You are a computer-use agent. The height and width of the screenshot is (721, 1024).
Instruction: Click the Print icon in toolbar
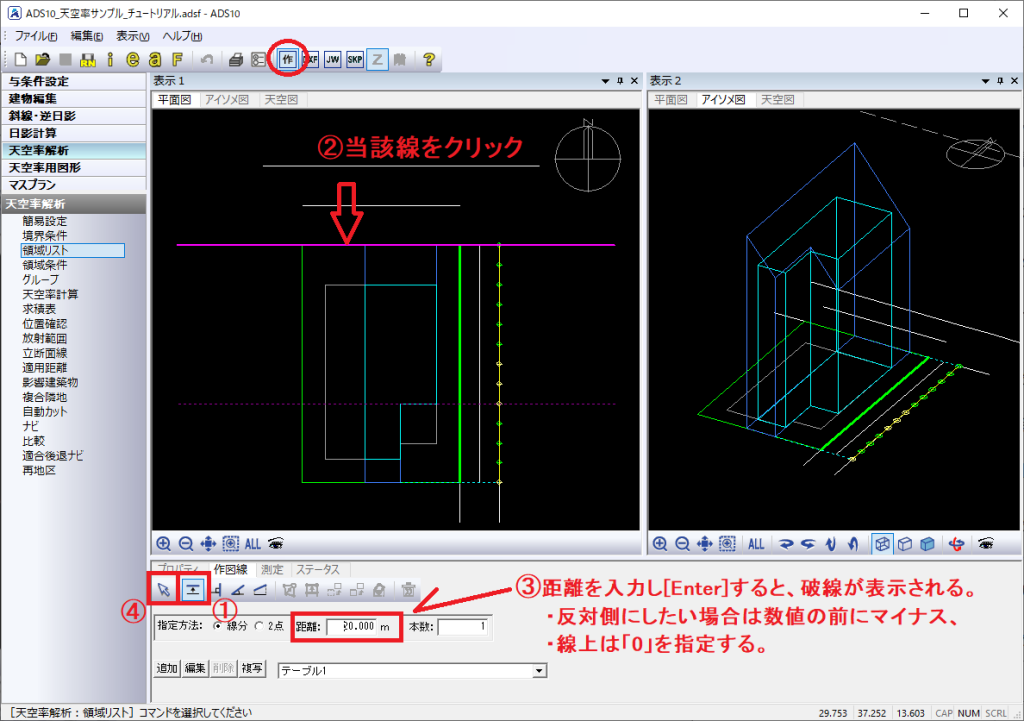[x=236, y=60]
